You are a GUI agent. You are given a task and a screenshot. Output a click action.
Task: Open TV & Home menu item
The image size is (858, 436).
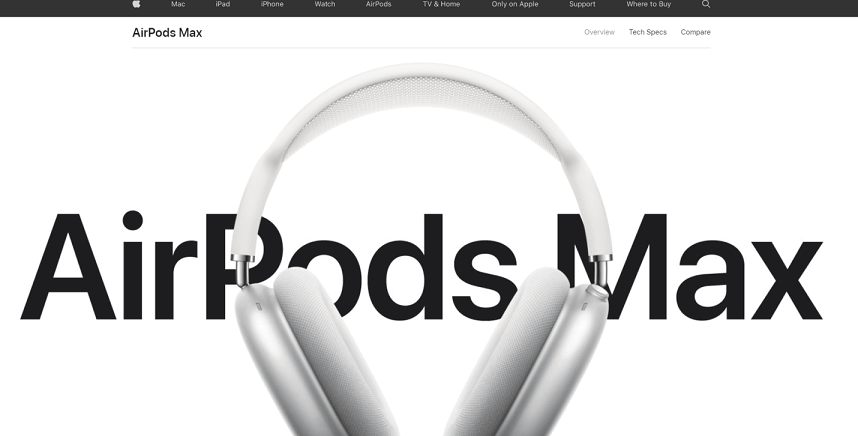pyautogui.click(x=441, y=4)
